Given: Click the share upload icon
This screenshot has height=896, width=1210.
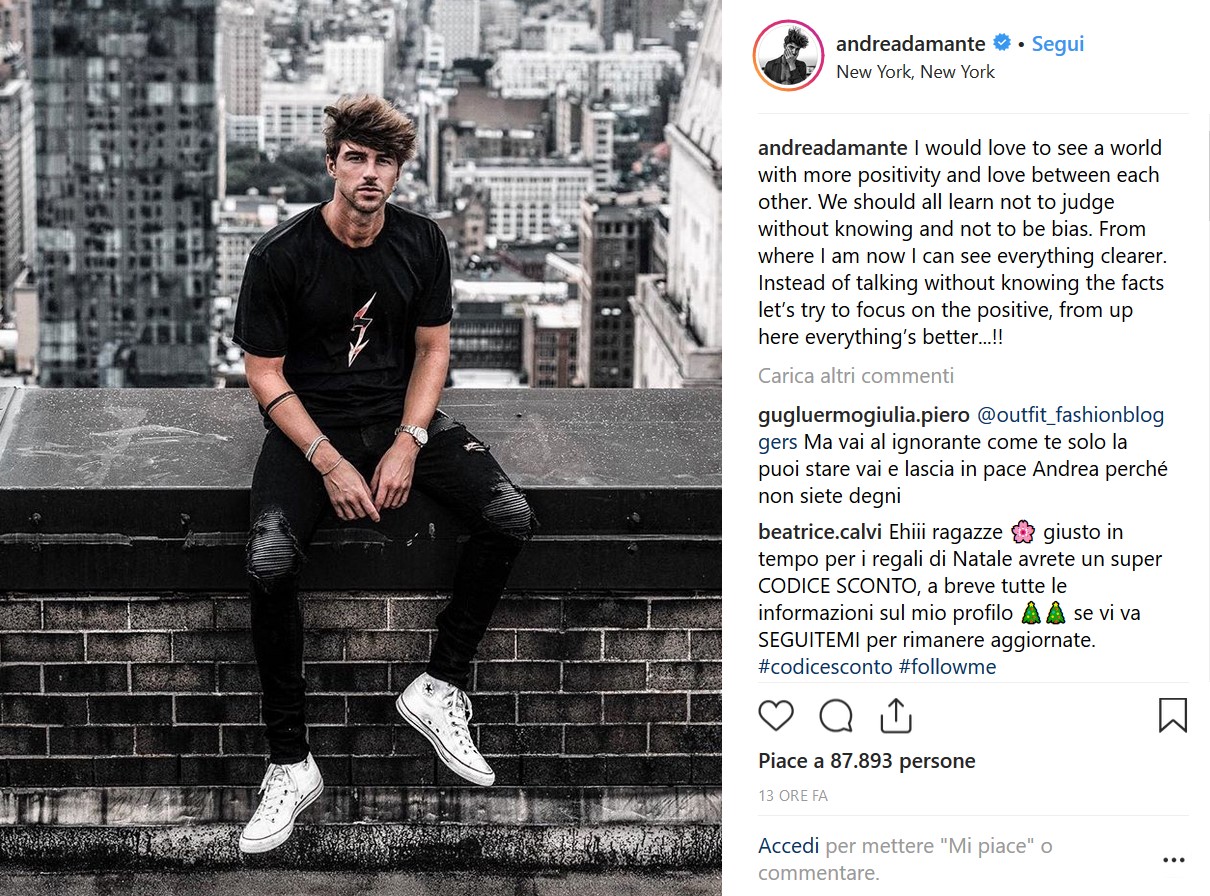Looking at the screenshot, I should [896, 715].
